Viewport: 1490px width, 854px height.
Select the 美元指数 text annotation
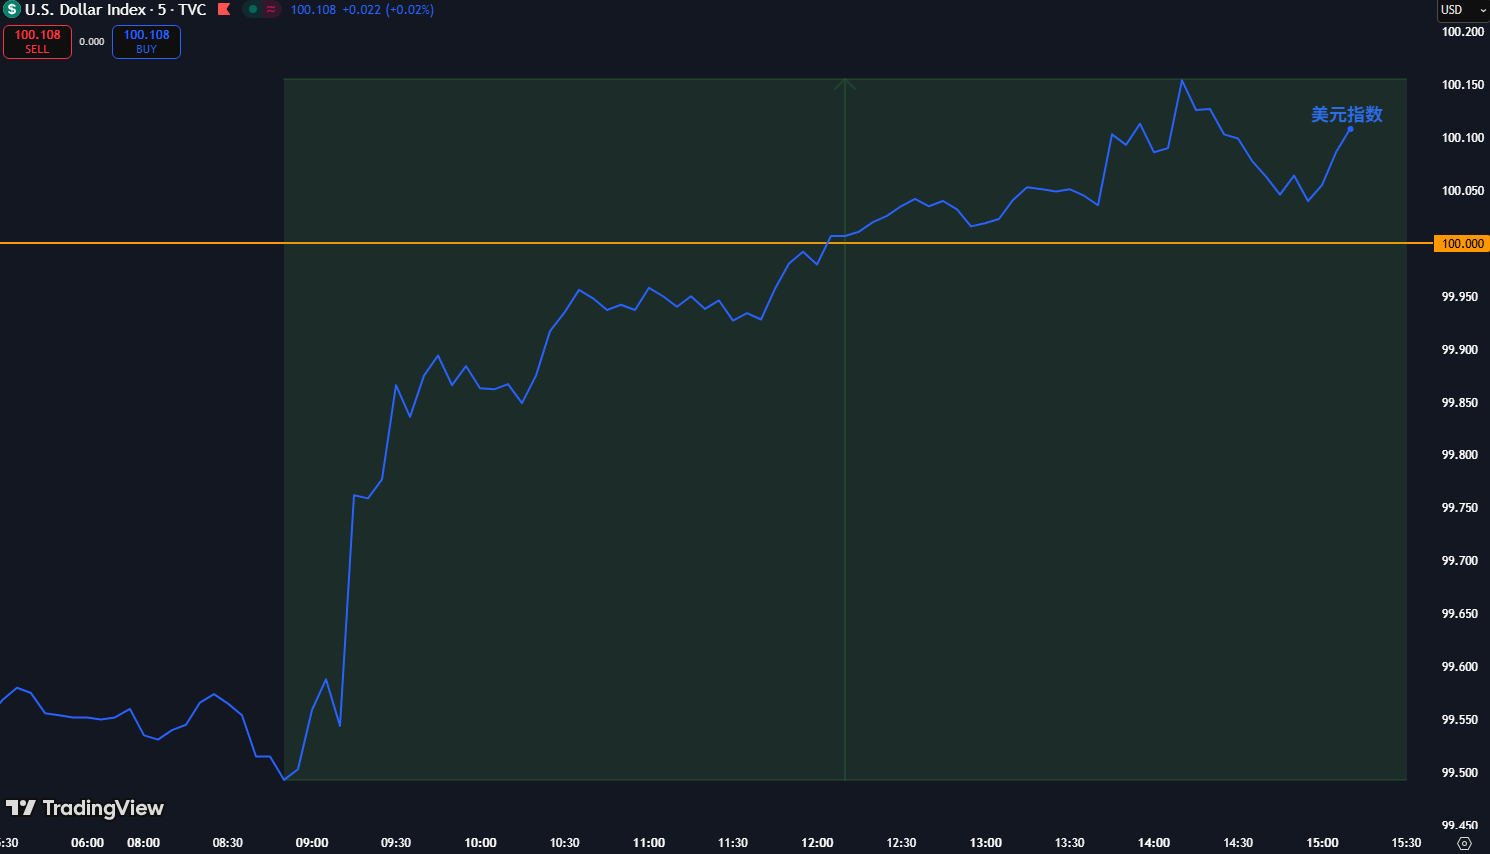tap(1346, 114)
